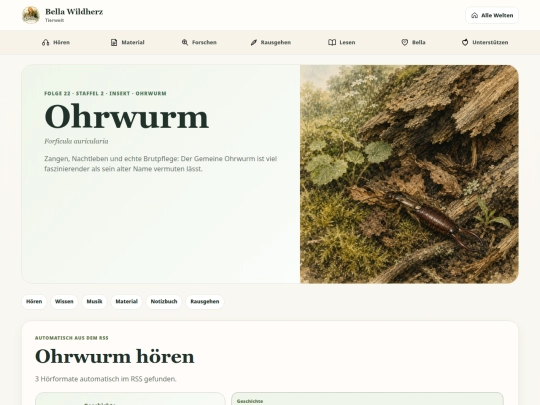Select the Material section chip below the hero

click(126, 302)
